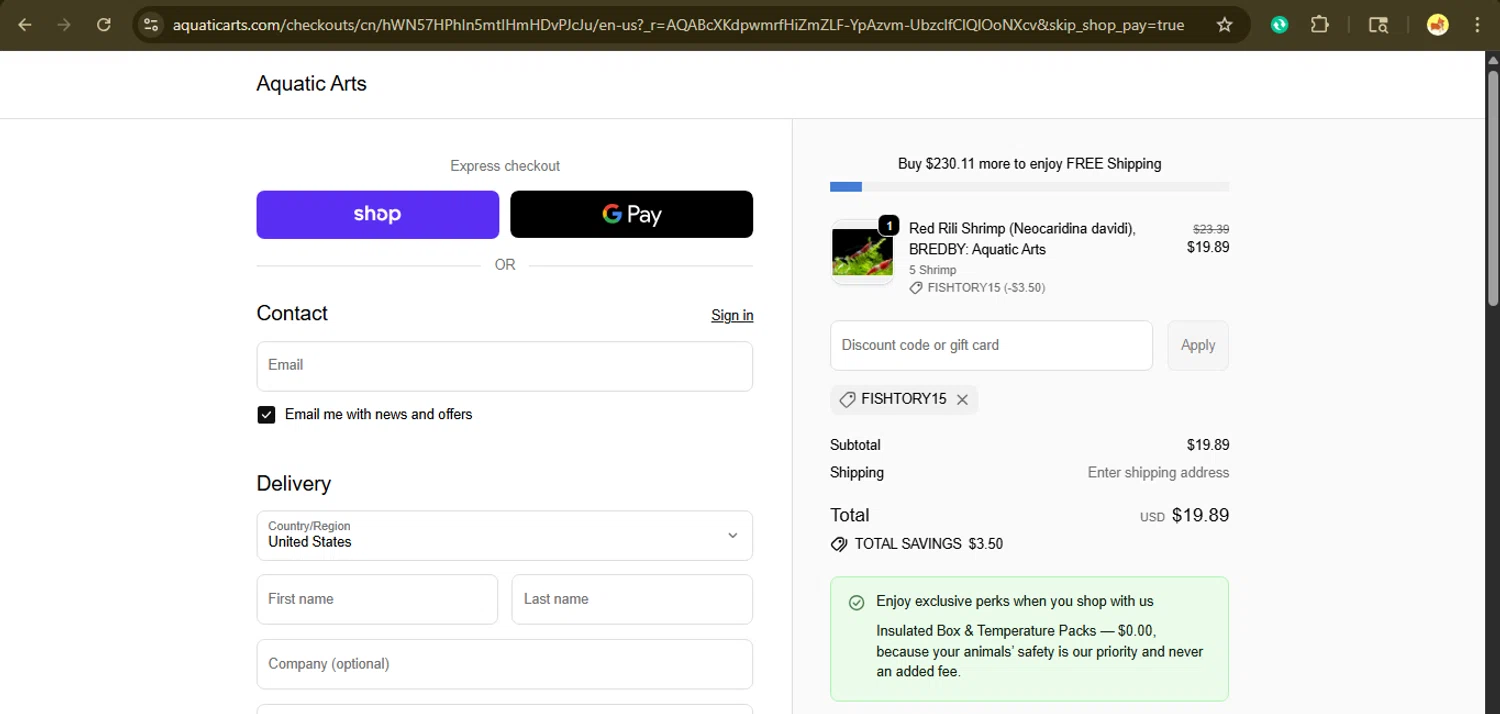Focus the Email input field
The height and width of the screenshot is (714, 1500).
504,366
